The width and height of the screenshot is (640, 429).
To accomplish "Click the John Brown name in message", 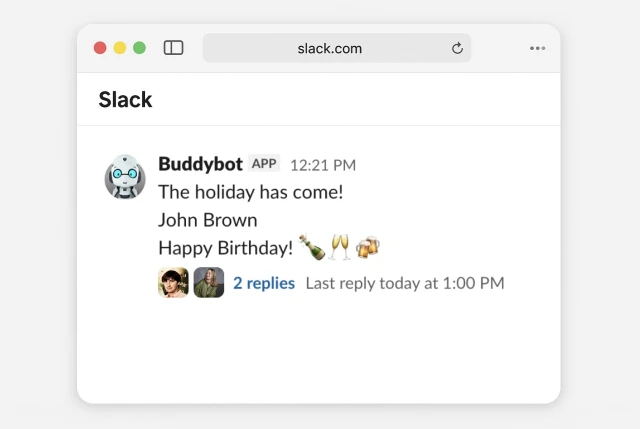I will coord(208,220).
